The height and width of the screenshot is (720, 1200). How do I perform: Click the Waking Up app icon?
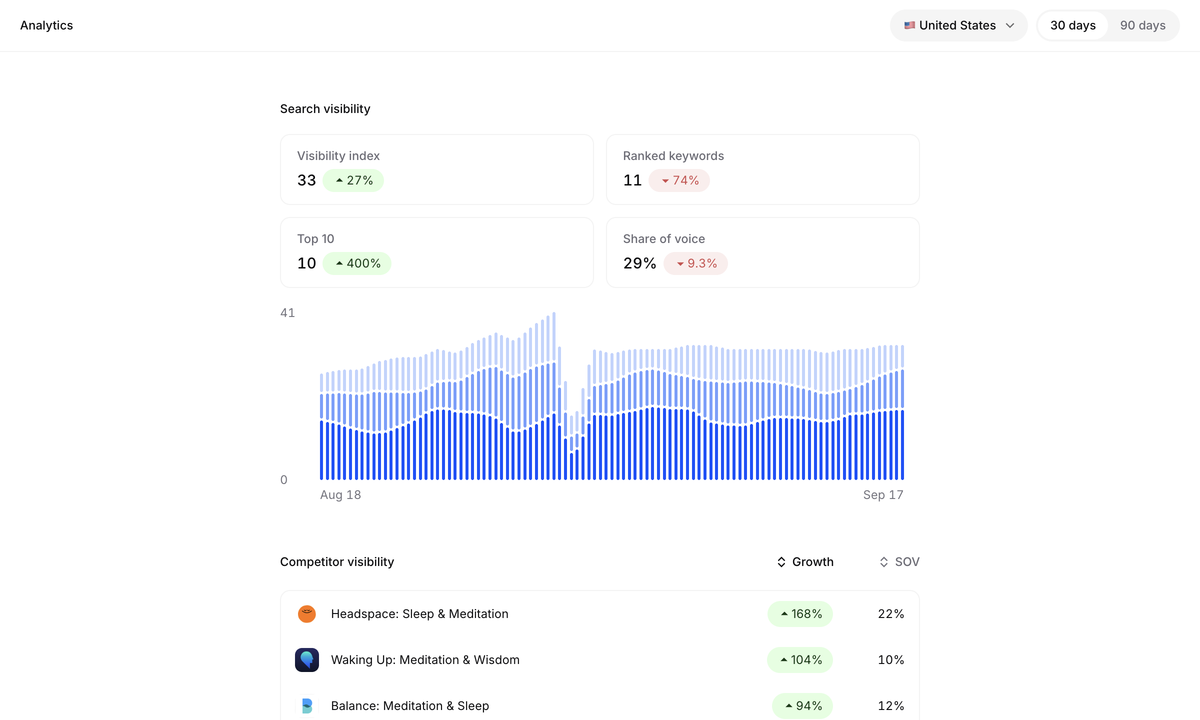[307, 660]
